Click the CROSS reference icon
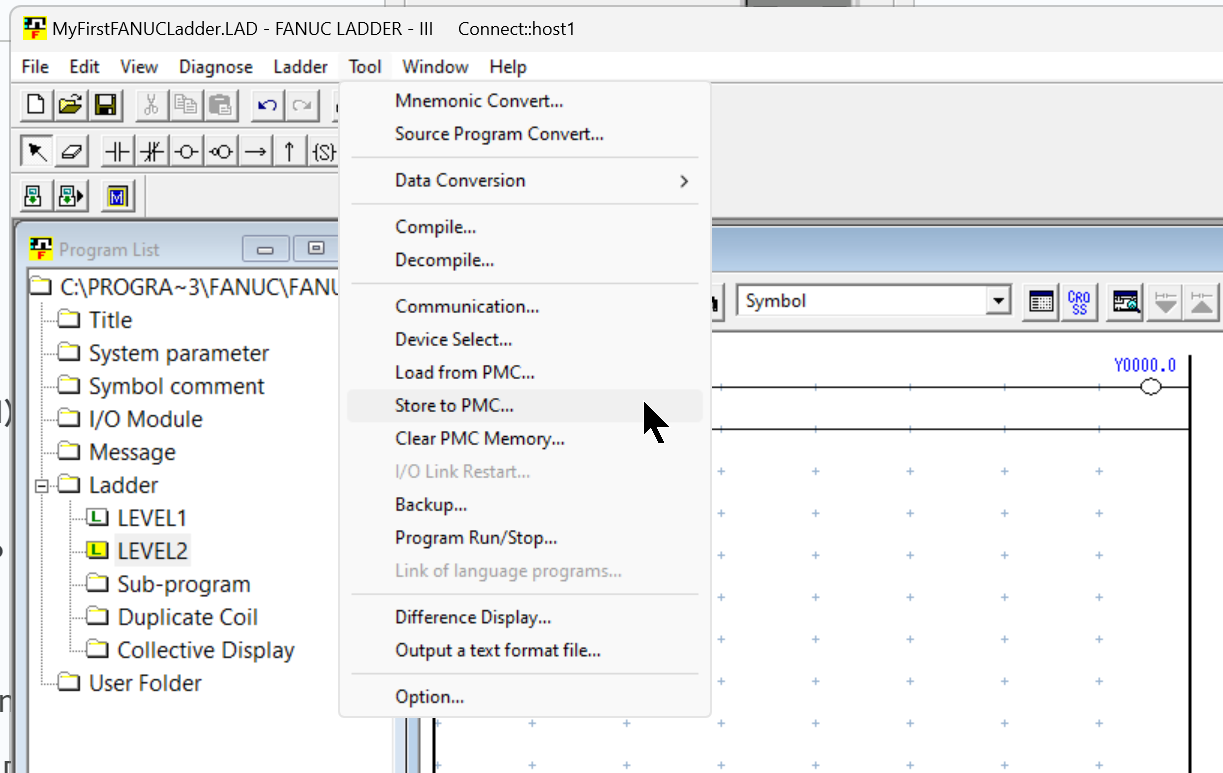Viewport: 1223px width, 773px height. pos(1079,301)
